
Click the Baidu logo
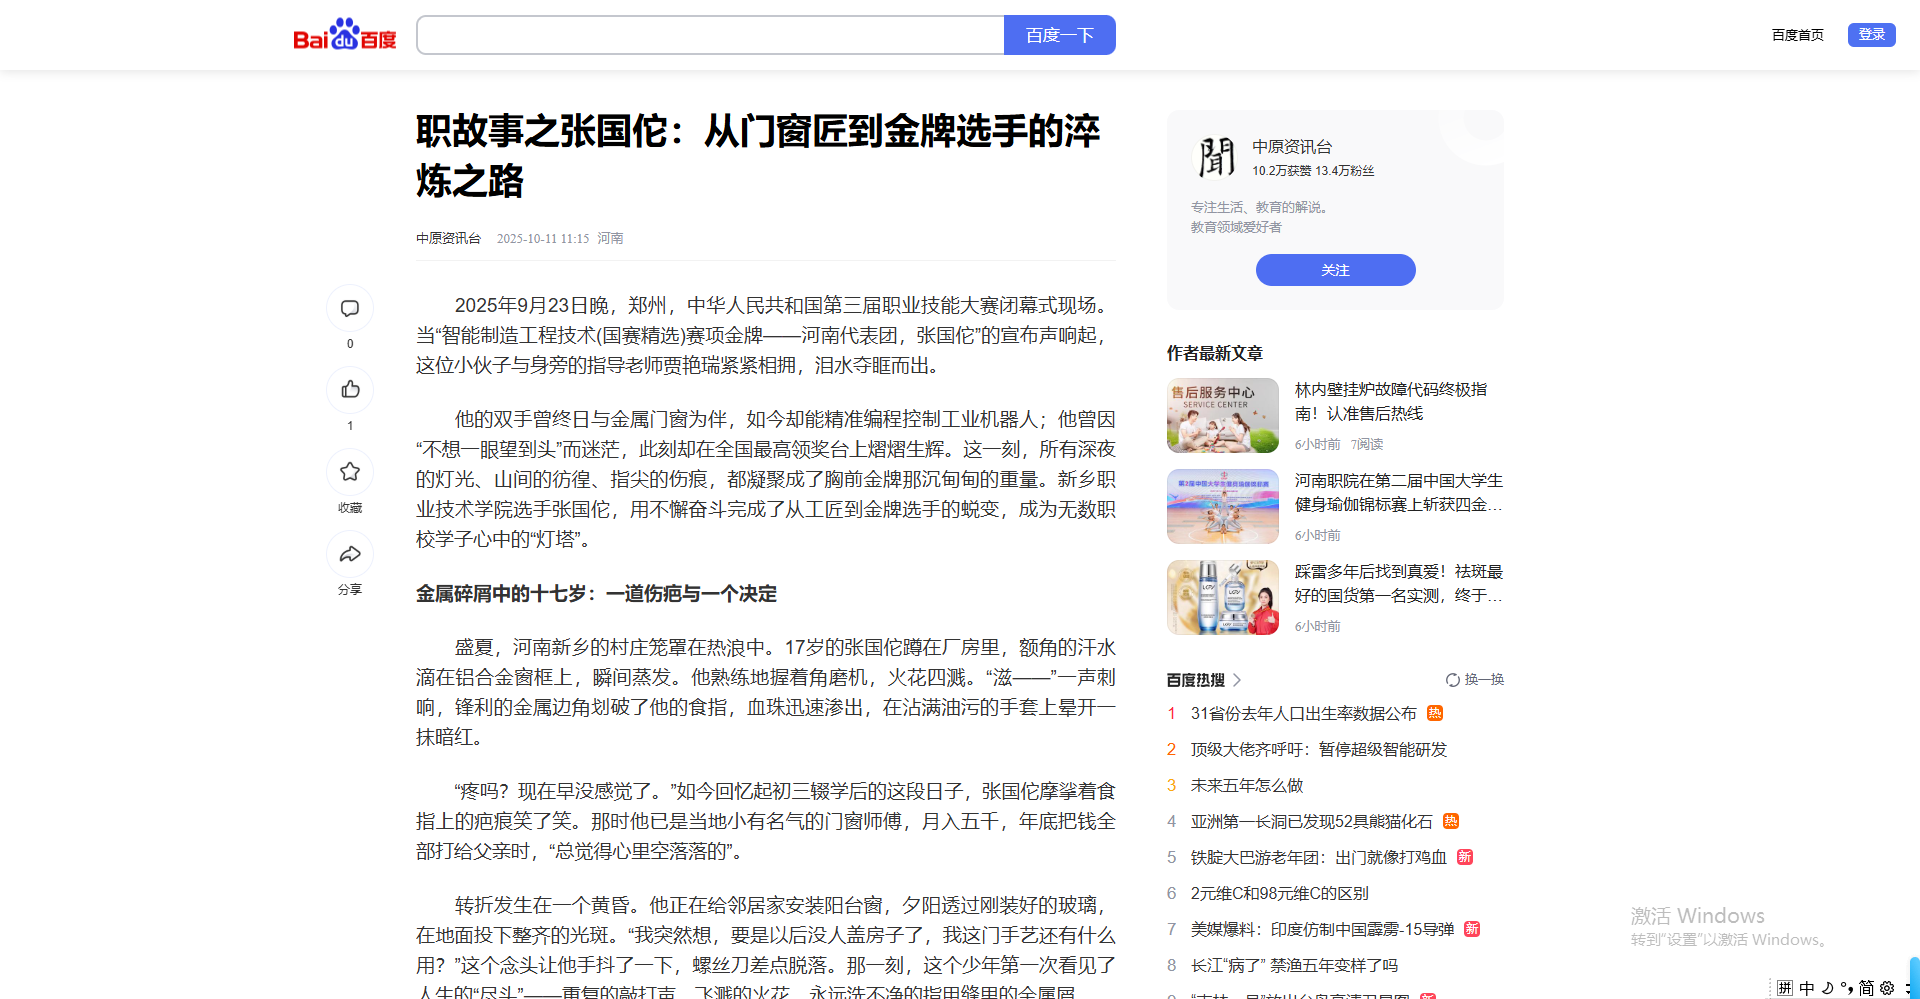pyautogui.click(x=344, y=35)
